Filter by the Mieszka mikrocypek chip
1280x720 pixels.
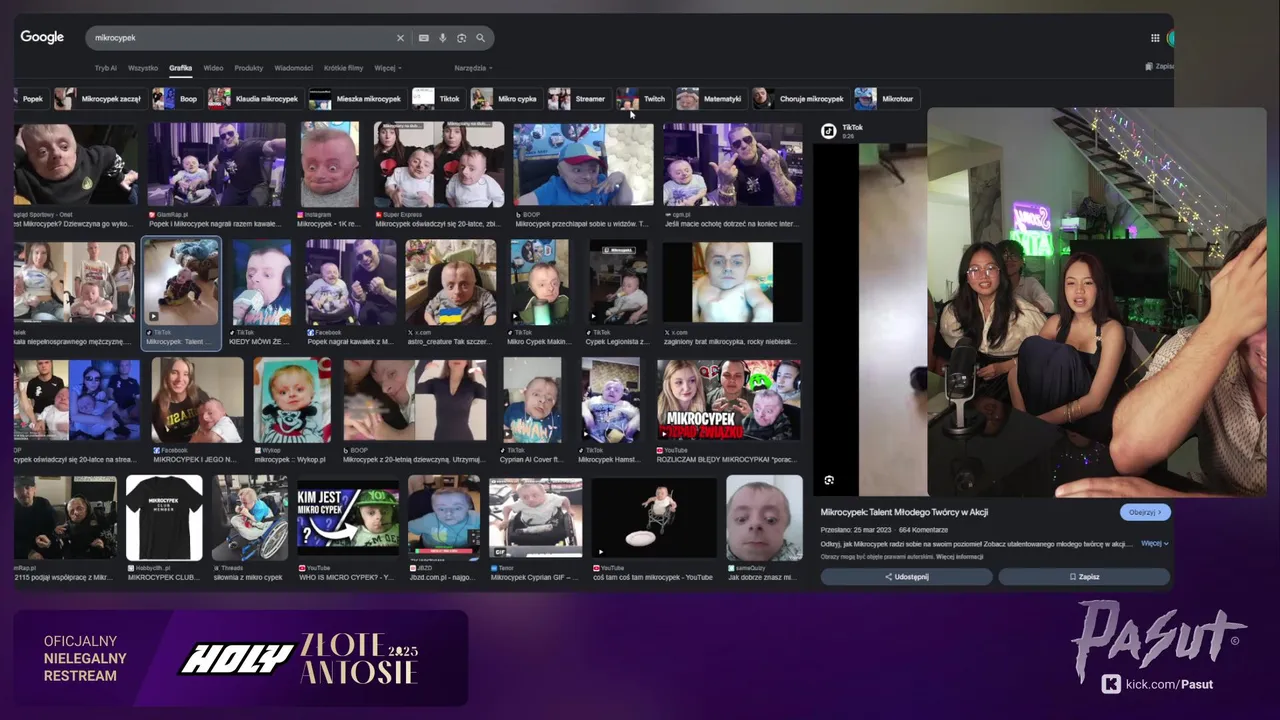tap(356, 99)
